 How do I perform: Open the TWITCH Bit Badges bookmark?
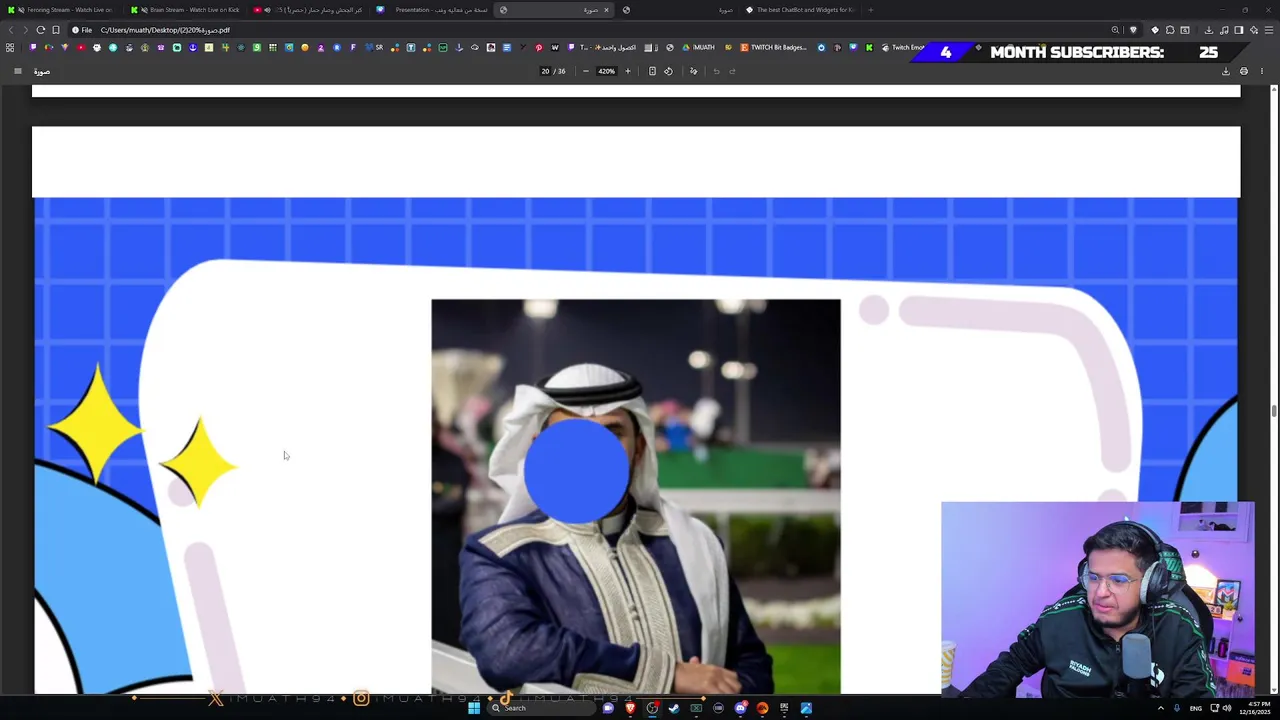[773, 47]
